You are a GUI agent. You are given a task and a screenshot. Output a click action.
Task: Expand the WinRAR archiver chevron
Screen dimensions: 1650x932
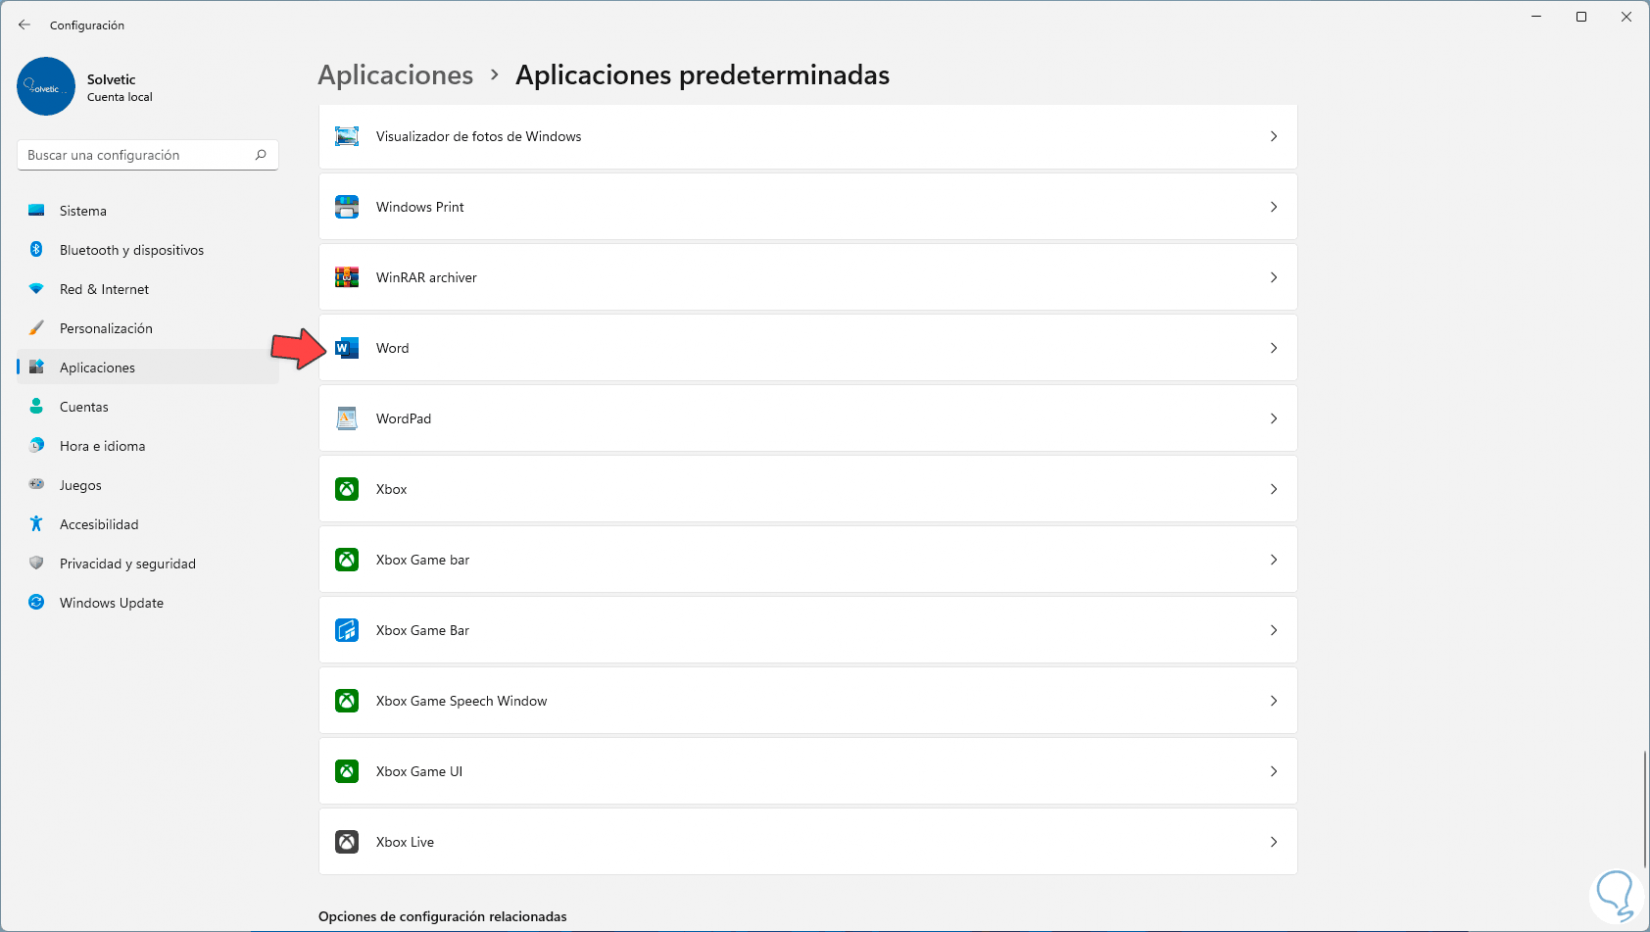pyautogui.click(x=1273, y=277)
